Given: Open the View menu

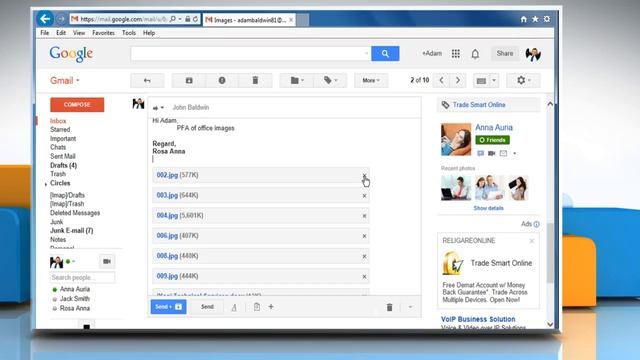Looking at the screenshot, I should click(79, 33).
